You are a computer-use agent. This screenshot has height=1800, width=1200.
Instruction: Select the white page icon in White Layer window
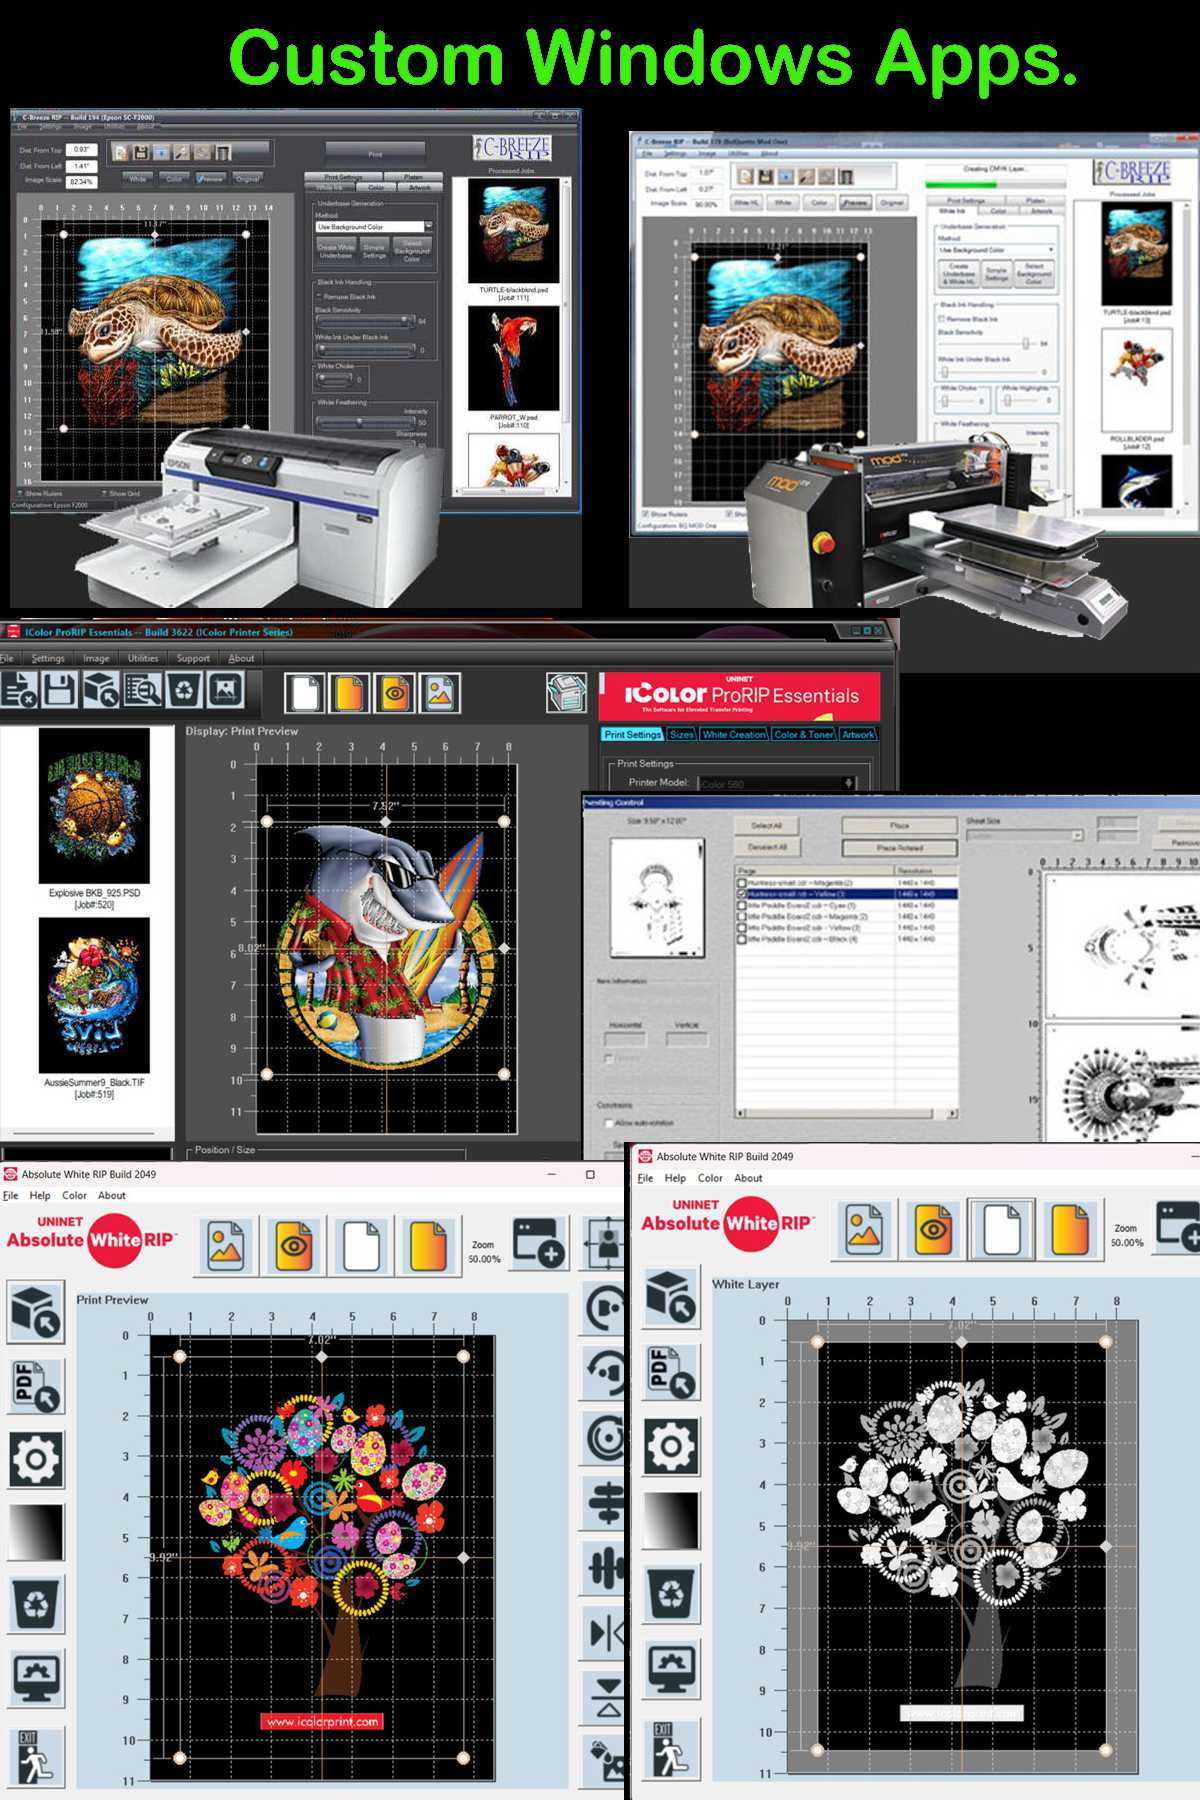pyautogui.click(x=1001, y=1228)
